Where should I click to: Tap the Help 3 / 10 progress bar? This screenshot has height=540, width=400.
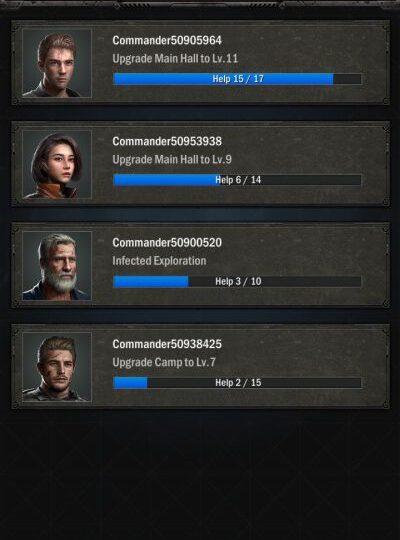[237, 281]
